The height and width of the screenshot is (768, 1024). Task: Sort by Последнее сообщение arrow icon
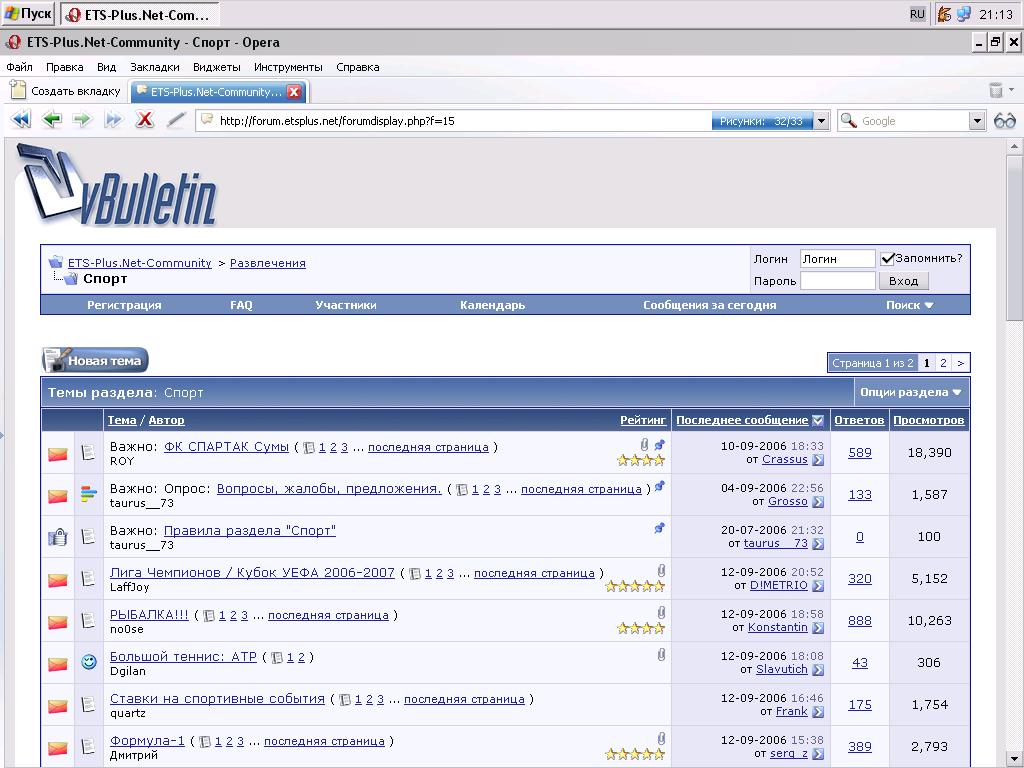click(x=818, y=420)
